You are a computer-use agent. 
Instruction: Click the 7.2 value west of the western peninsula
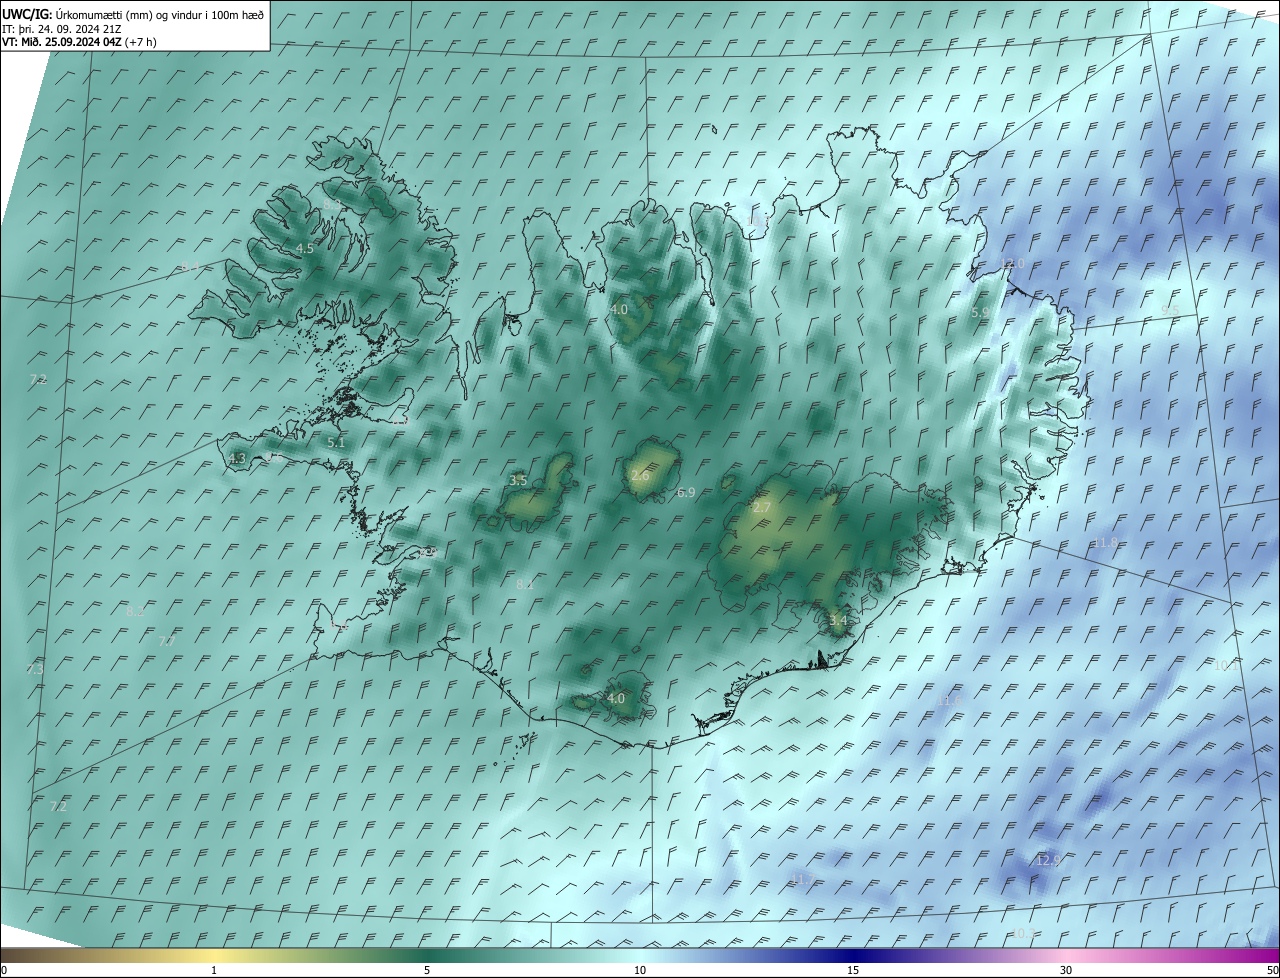[38, 379]
